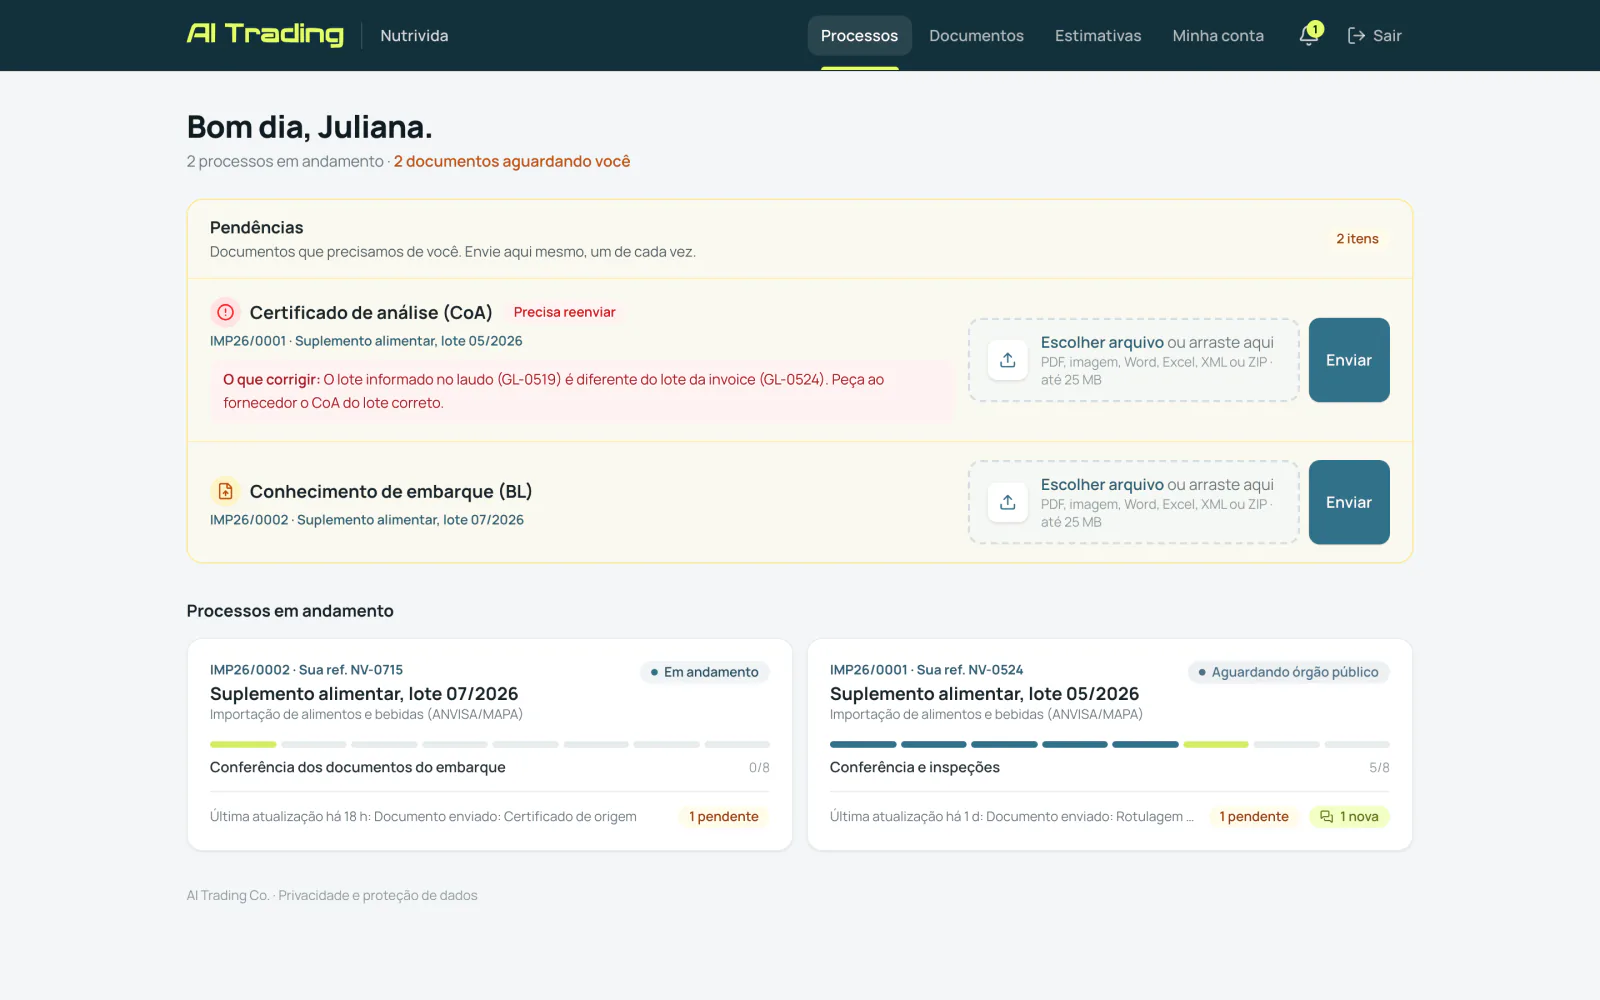
Task: Click the 'Processos em andamento' heading
Action: [290, 611]
